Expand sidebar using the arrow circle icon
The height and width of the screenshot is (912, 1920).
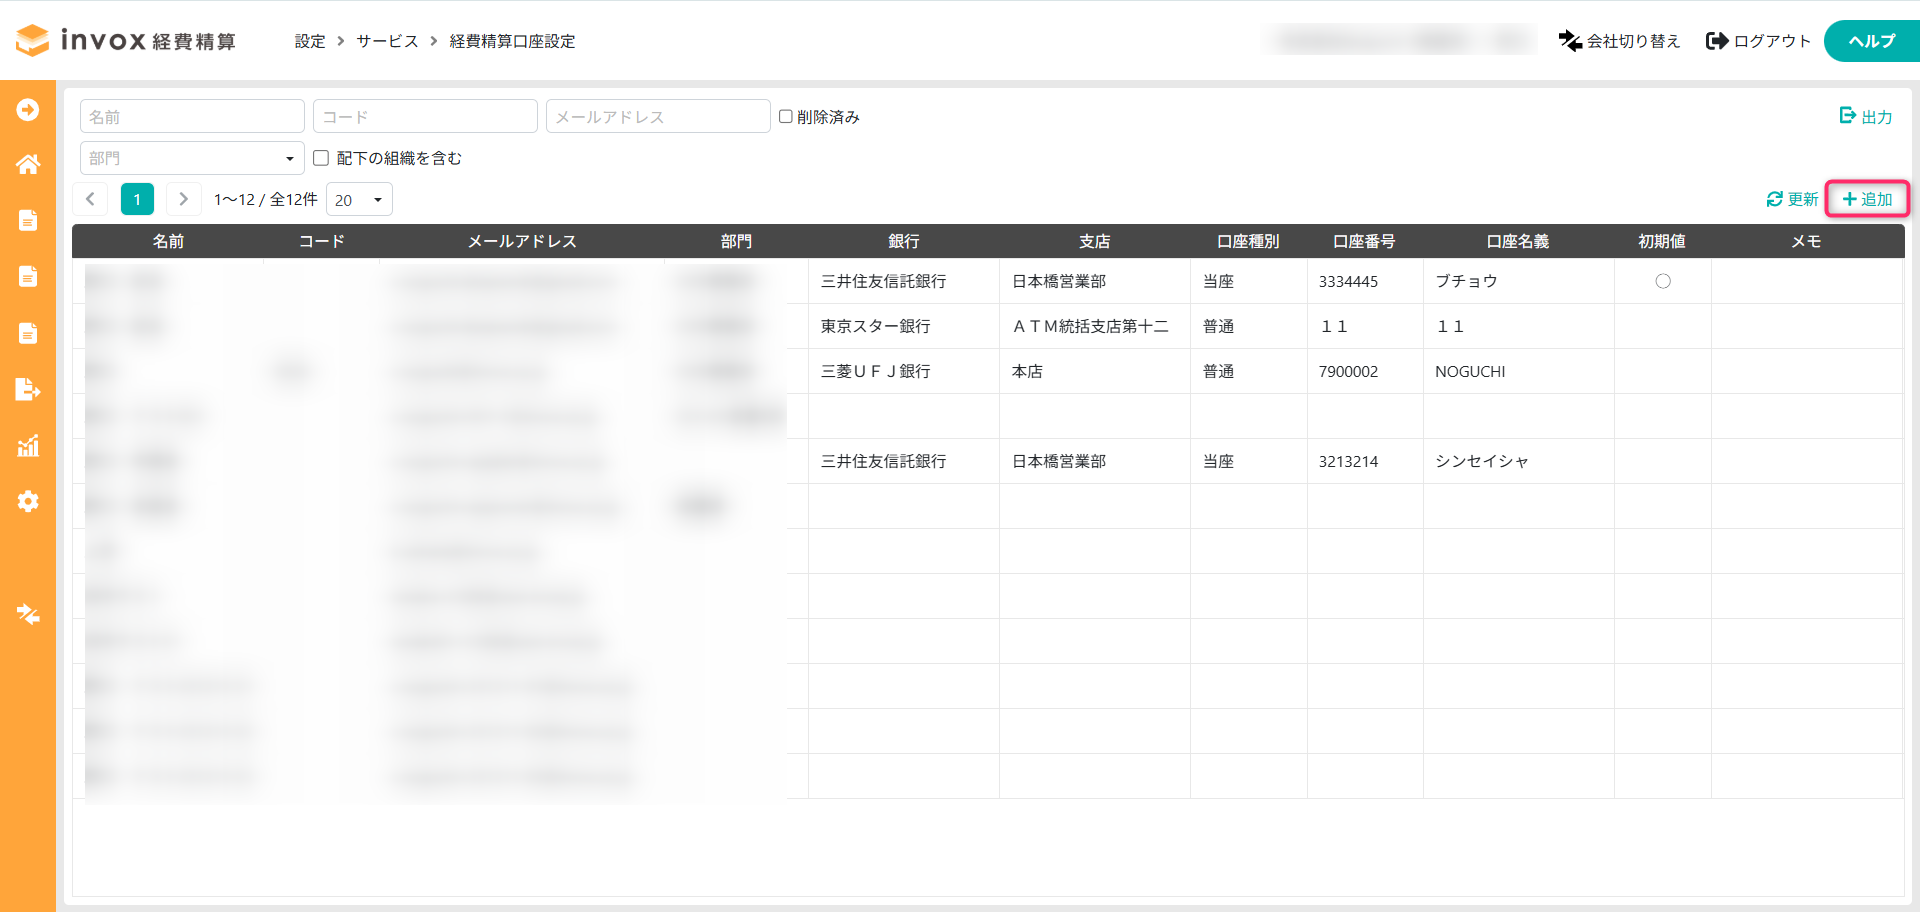coord(28,109)
